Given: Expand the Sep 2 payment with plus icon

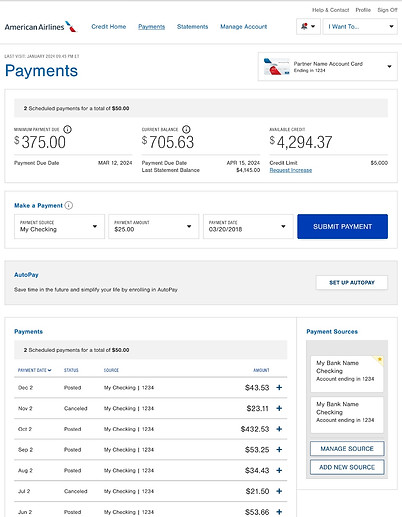Looking at the screenshot, I should coord(279,449).
